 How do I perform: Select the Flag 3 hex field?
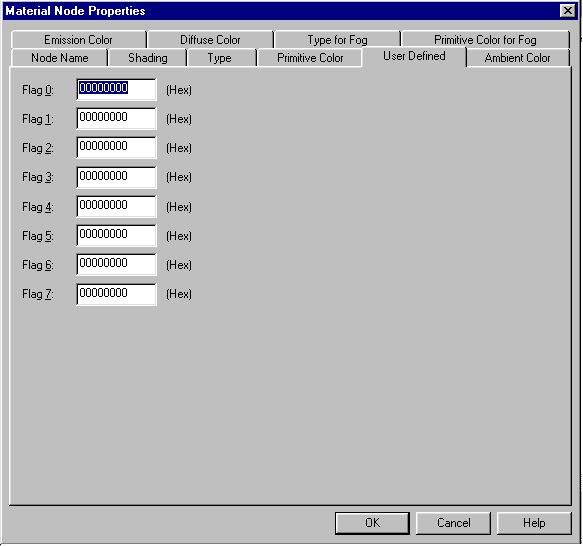point(116,177)
